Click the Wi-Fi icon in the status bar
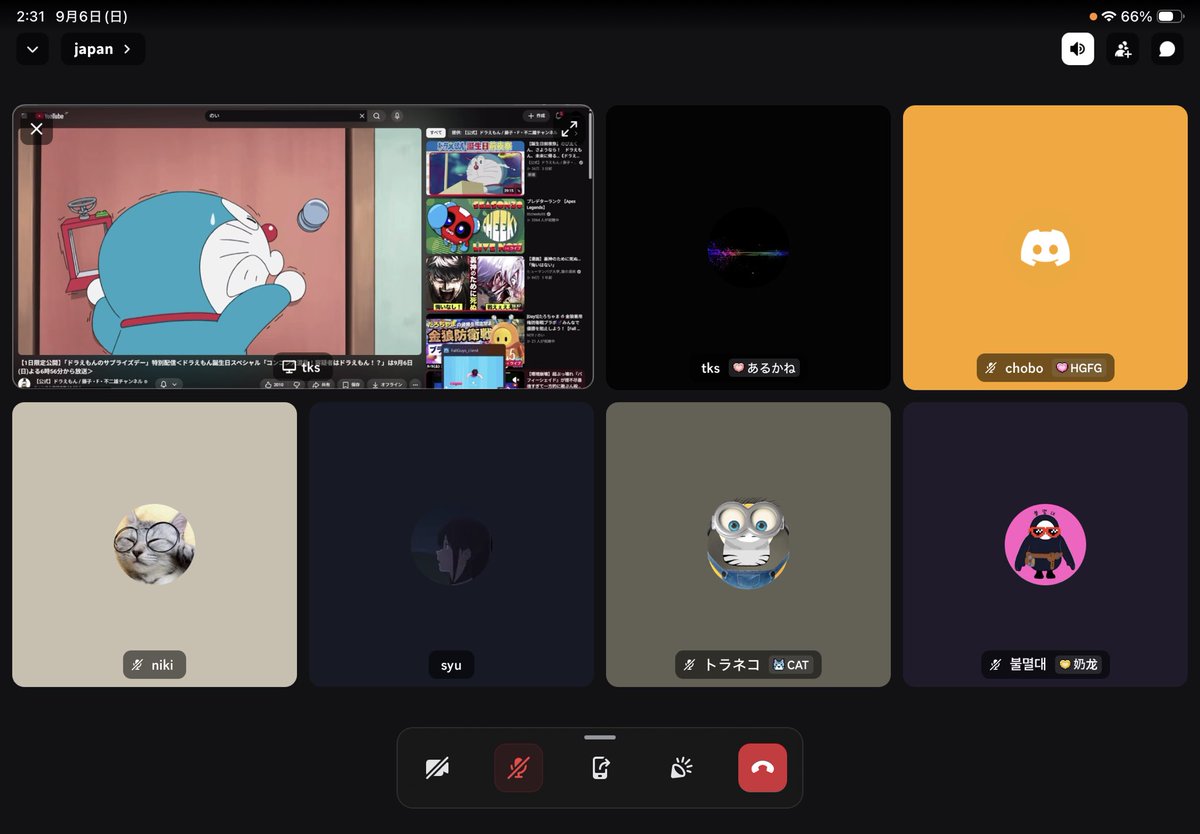 1108,17
